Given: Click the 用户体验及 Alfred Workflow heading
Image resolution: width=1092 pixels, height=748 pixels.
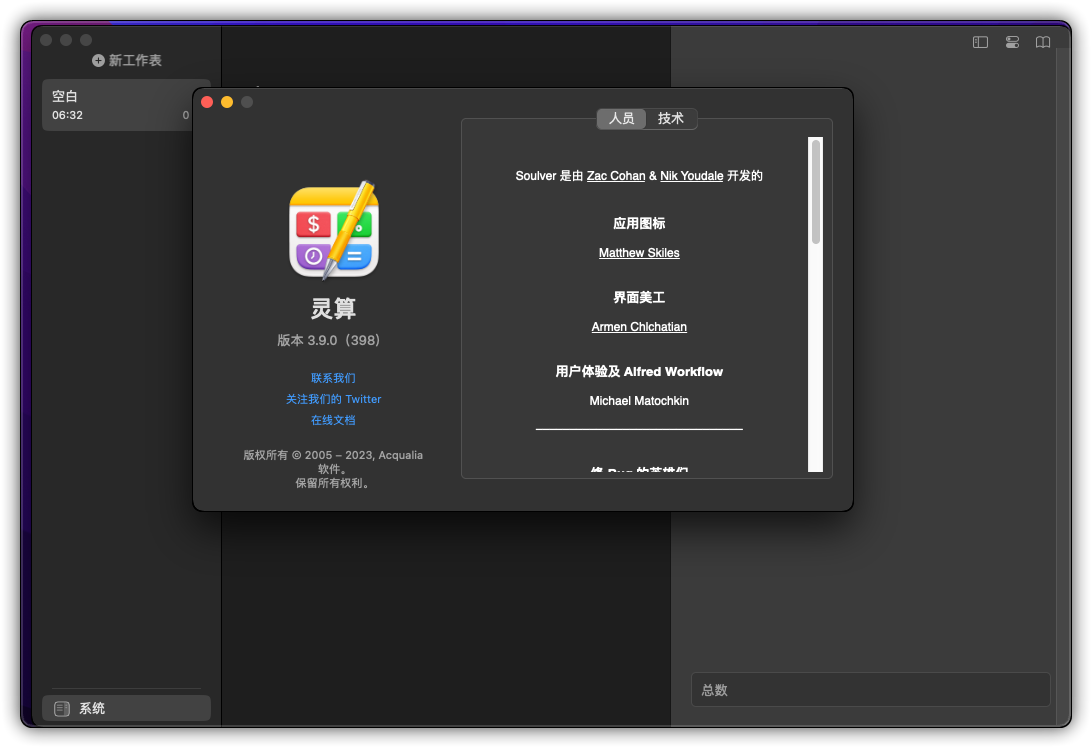Looking at the screenshot, I should point(639,371).
